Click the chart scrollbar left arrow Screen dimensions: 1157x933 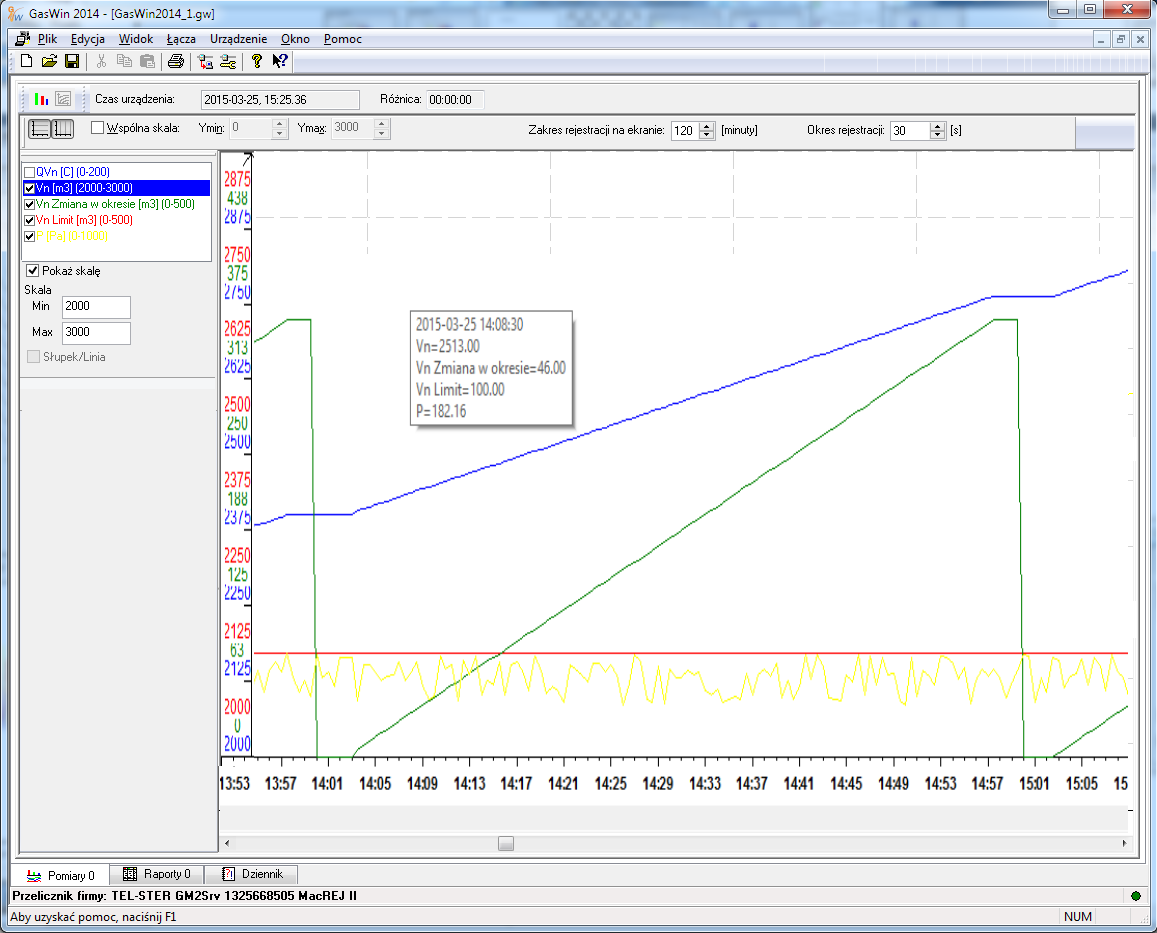[x=227, y=843]
